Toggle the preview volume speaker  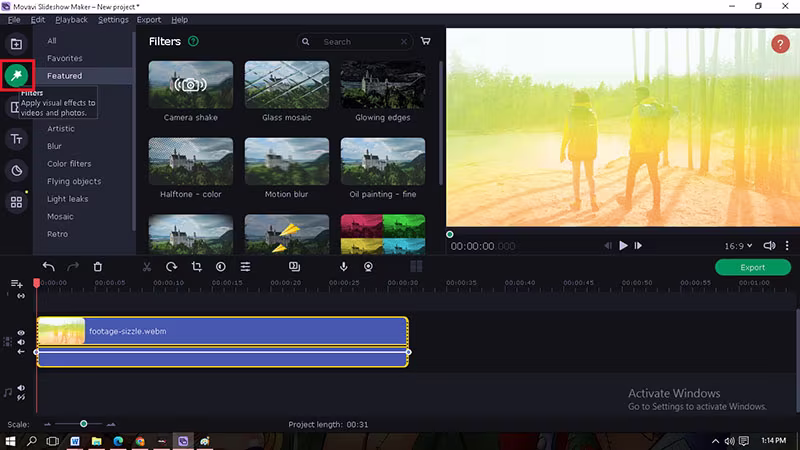point(769,245)
